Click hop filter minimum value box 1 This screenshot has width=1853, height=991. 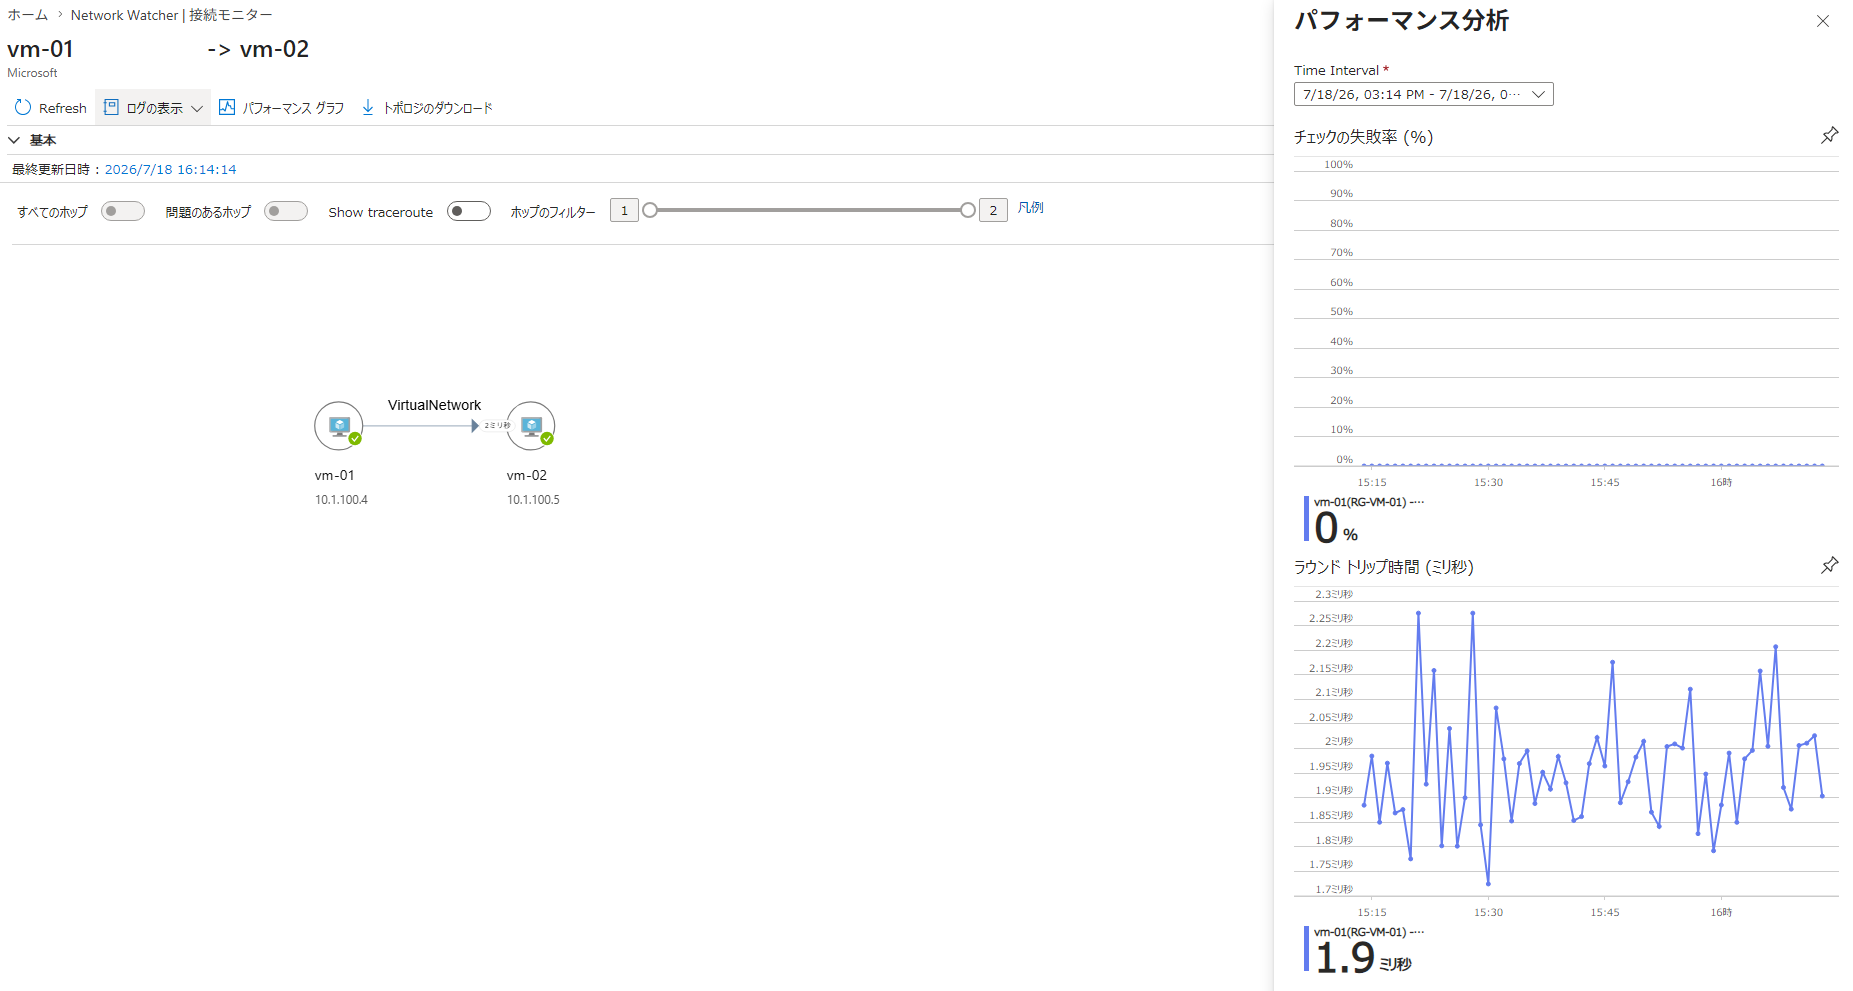coord(624,210)
